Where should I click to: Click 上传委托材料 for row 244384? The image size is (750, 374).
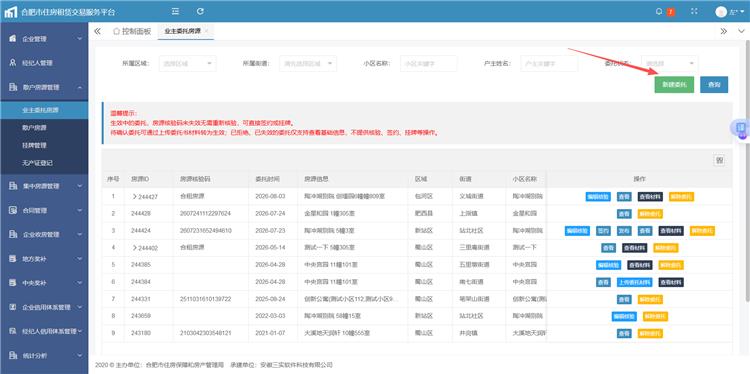tap(634, 282)
